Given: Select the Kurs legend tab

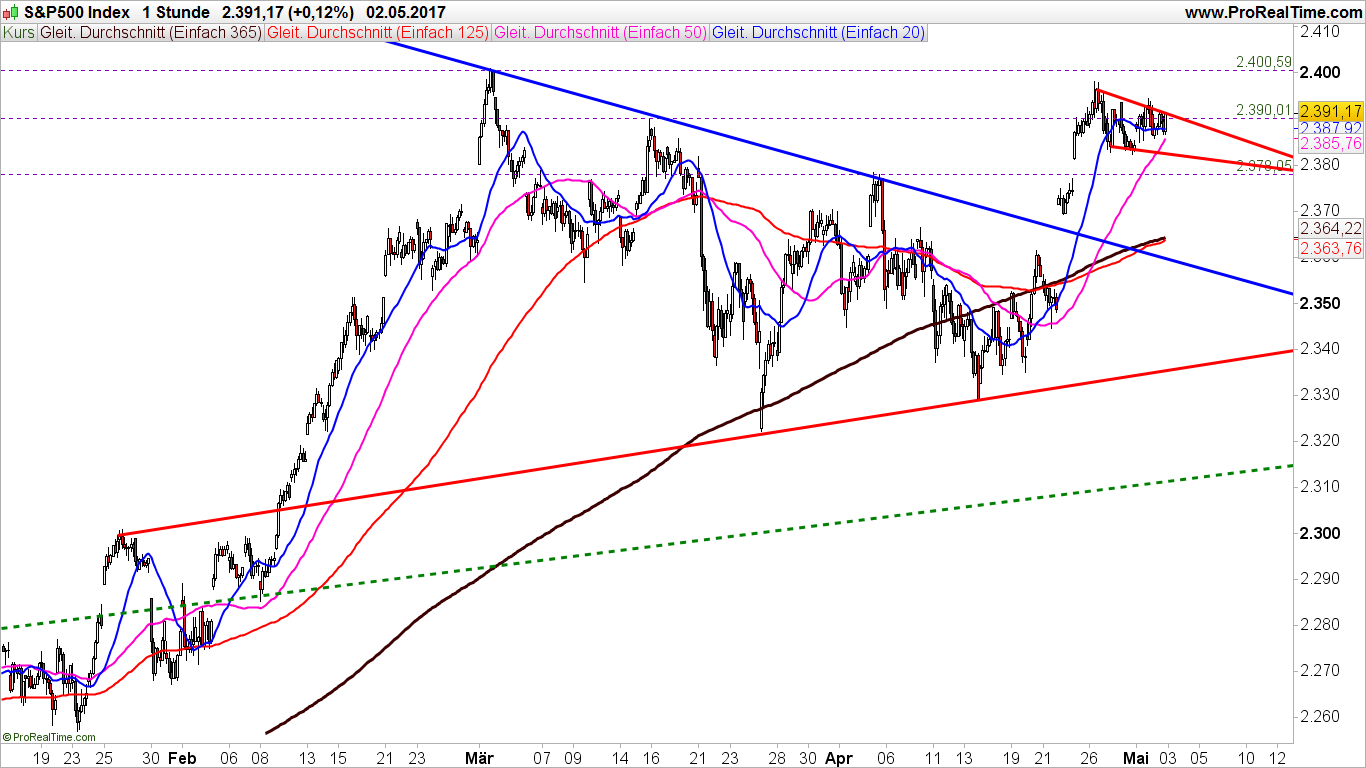Looking at the screenshot, I should [20, 32].
